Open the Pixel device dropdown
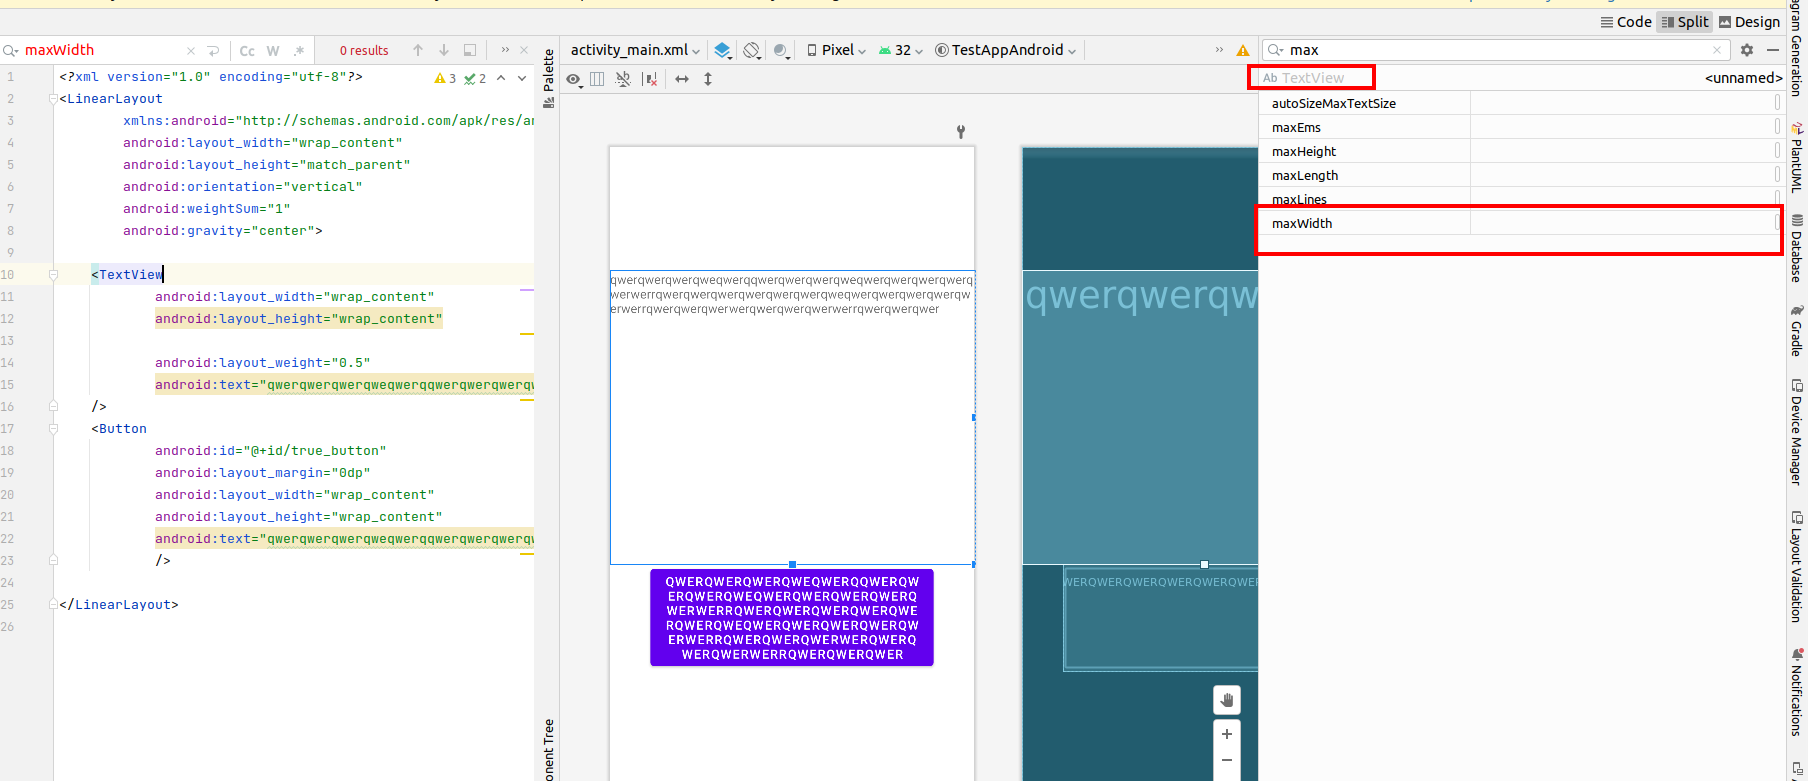This screenshot has height=781, width=1808. (837, 50)
